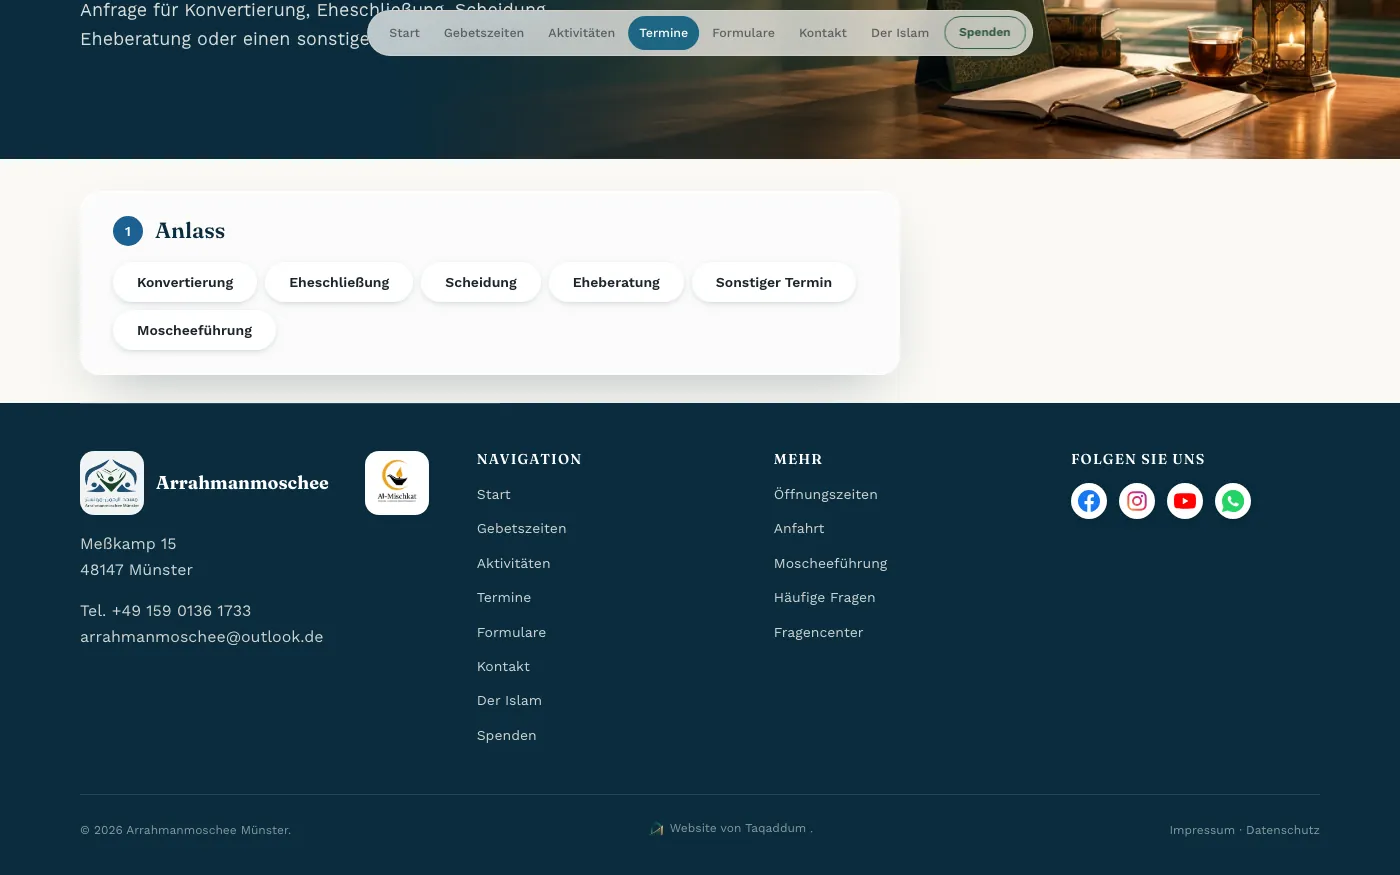Click the Arrahmanmoschee footer title
Image resolution: width=1400 pixels, height=875 pixels.
tap(242, 483)
